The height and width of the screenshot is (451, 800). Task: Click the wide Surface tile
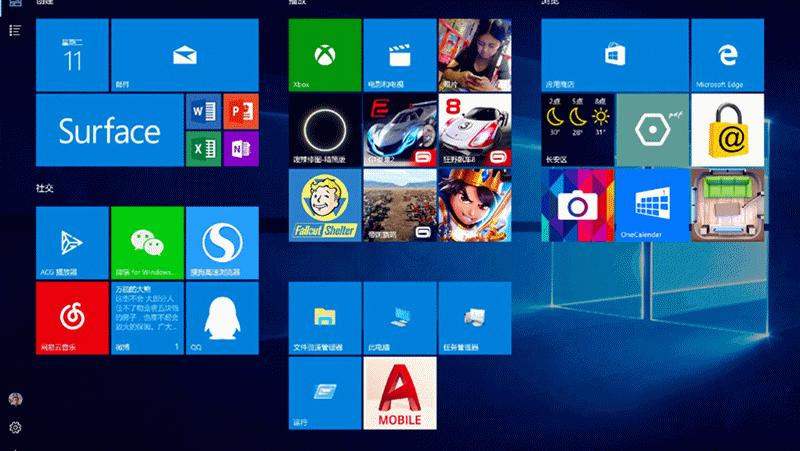point(109,130)
